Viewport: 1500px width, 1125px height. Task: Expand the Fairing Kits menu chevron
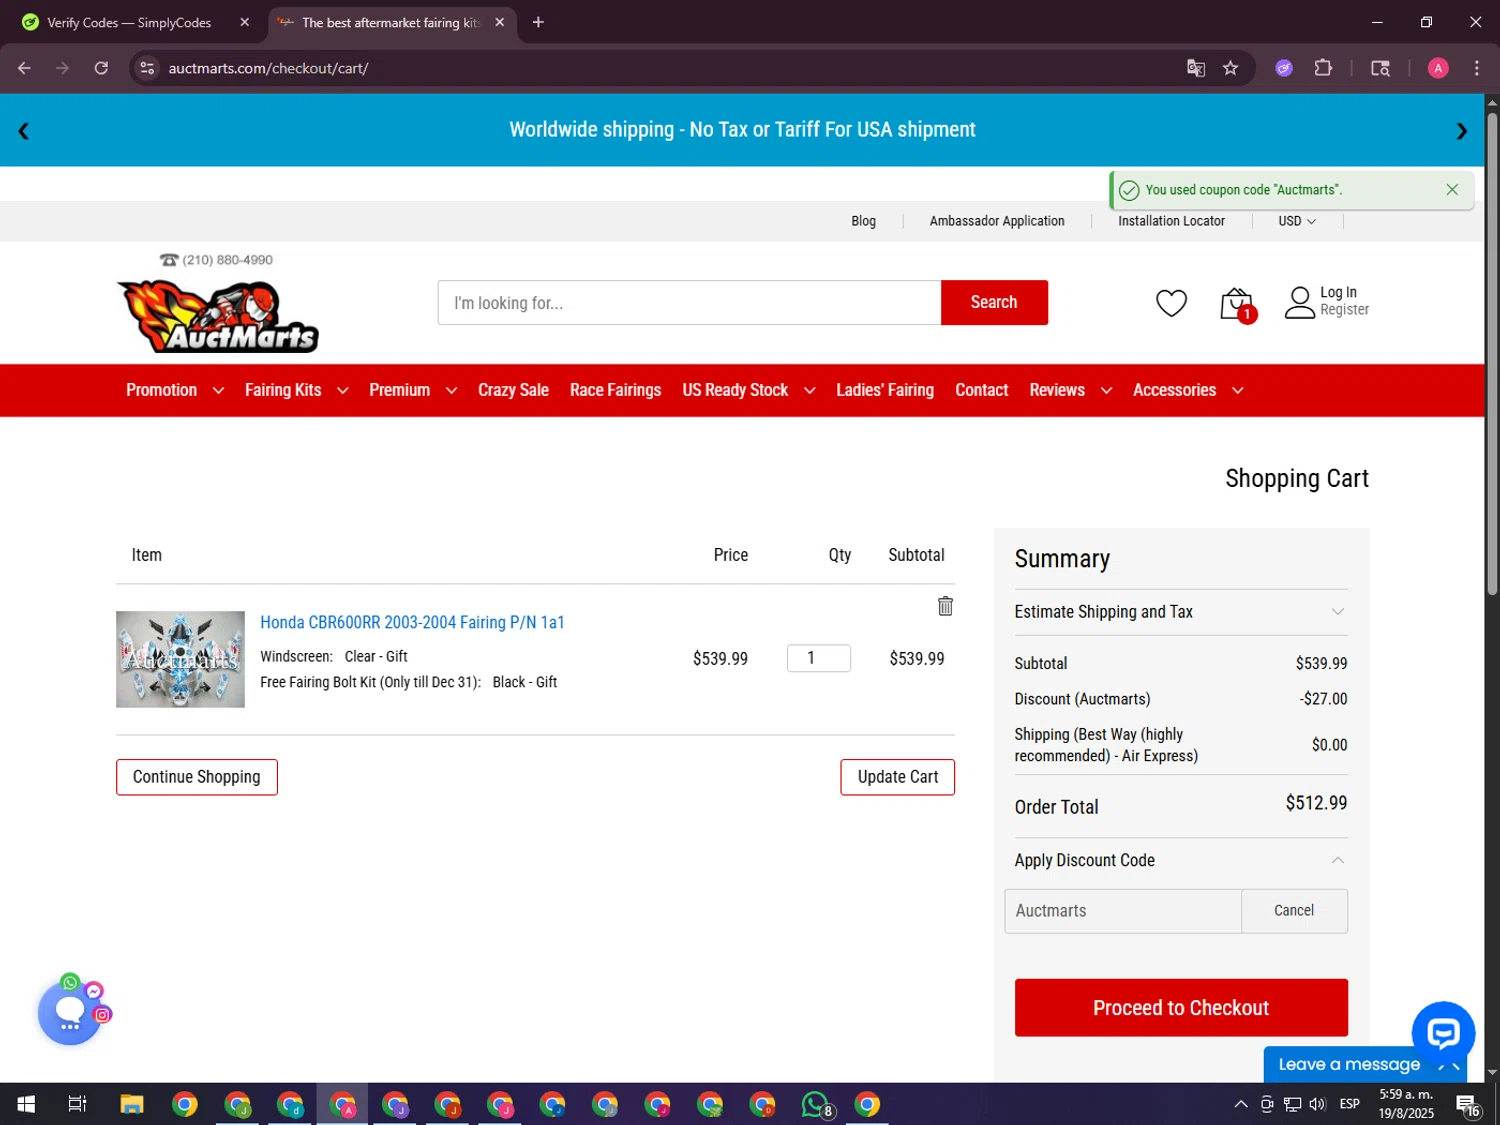click(342, 391)
